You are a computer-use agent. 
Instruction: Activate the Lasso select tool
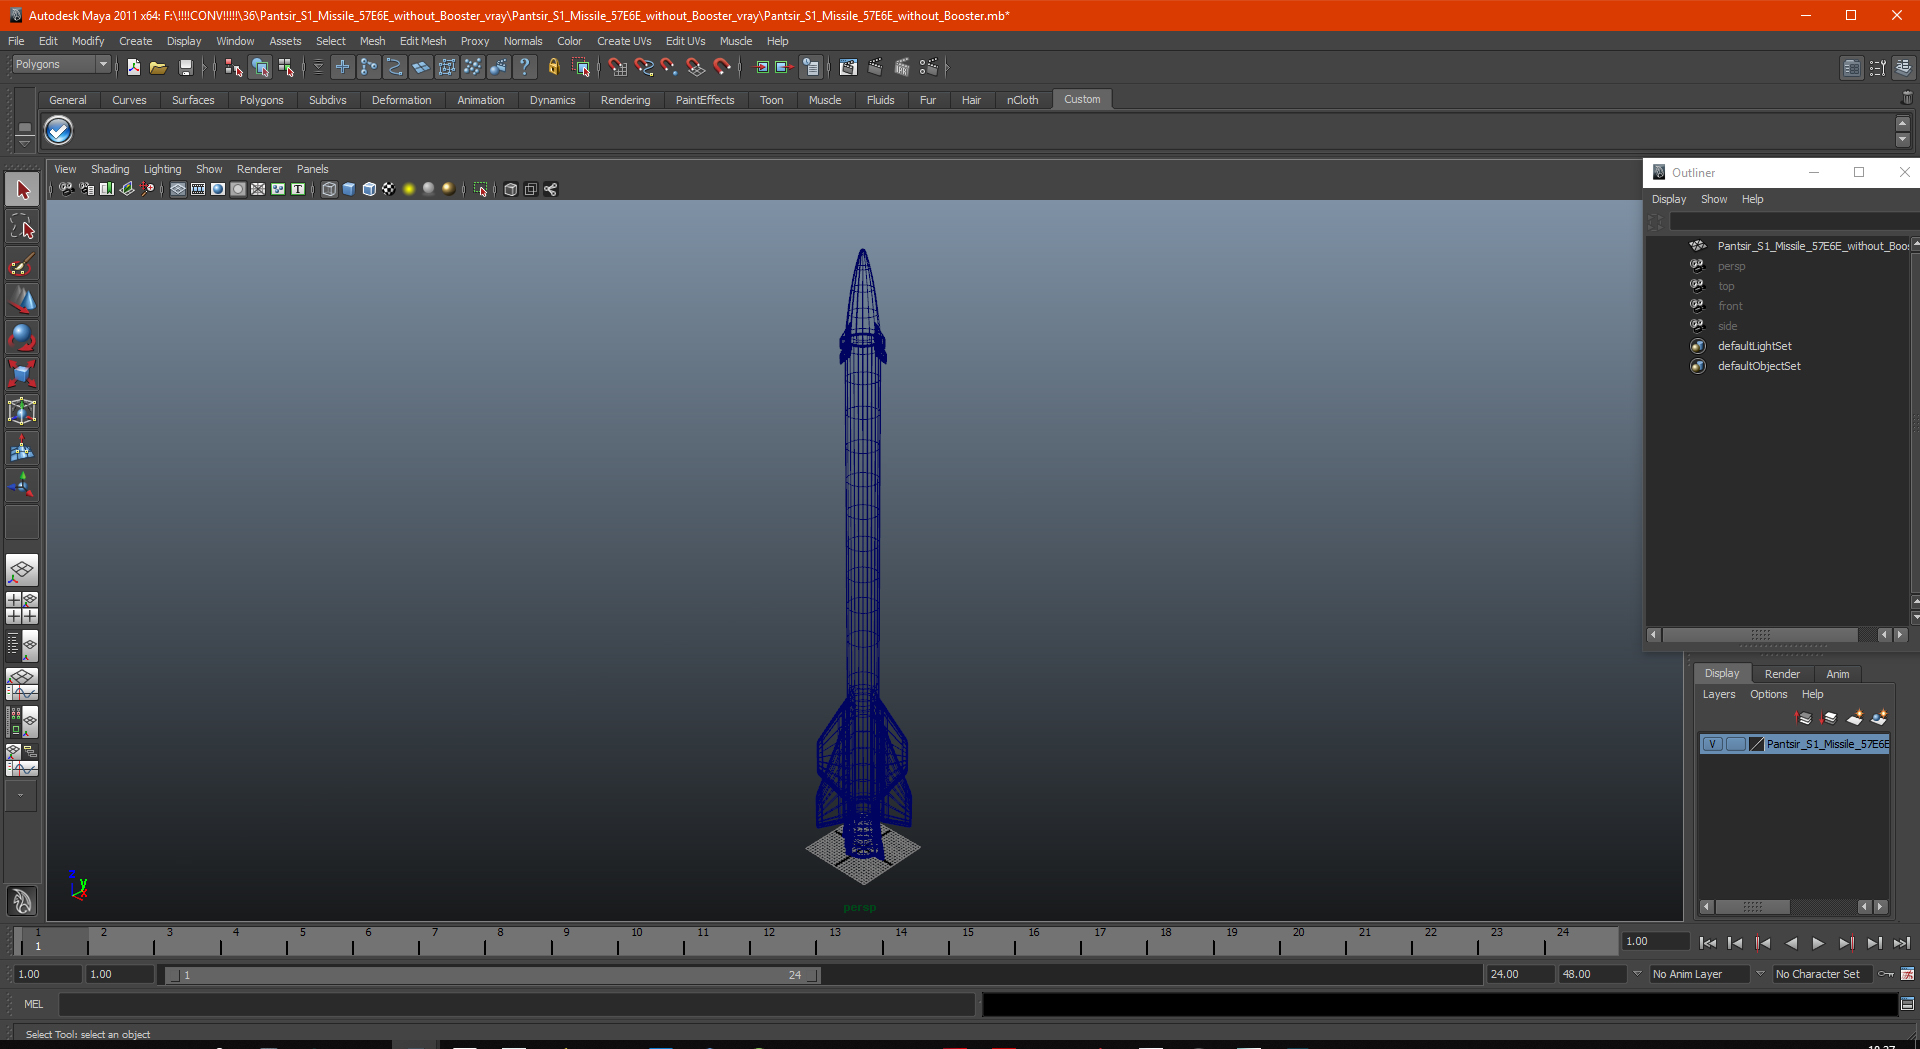22,228
